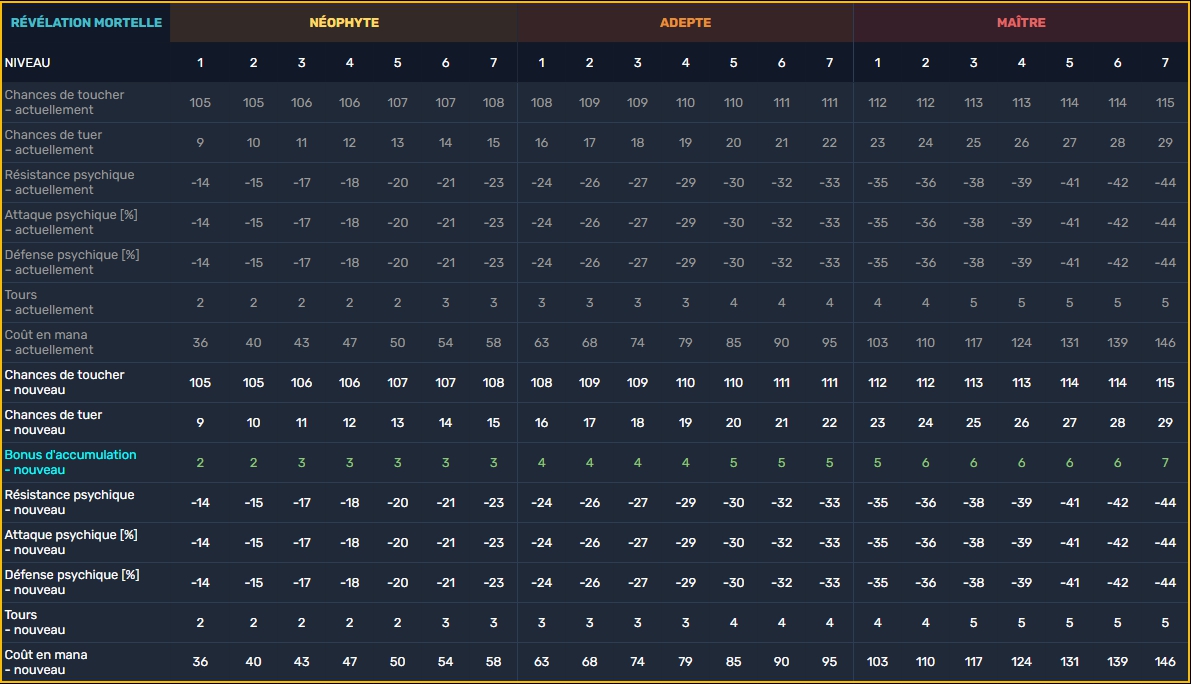Click the 'Attaque psychique [%] – actuellement' row label
Viewport: 1191px width, 684px height.
tap(71, 222)
